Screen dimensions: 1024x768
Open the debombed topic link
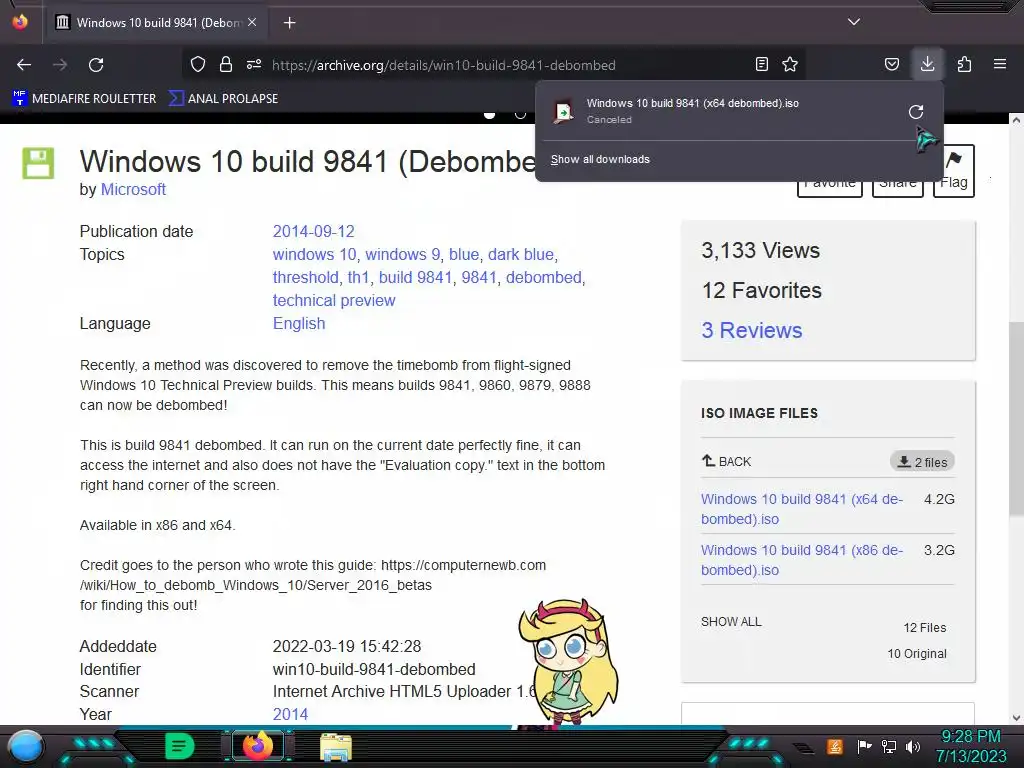click(543, 278)
